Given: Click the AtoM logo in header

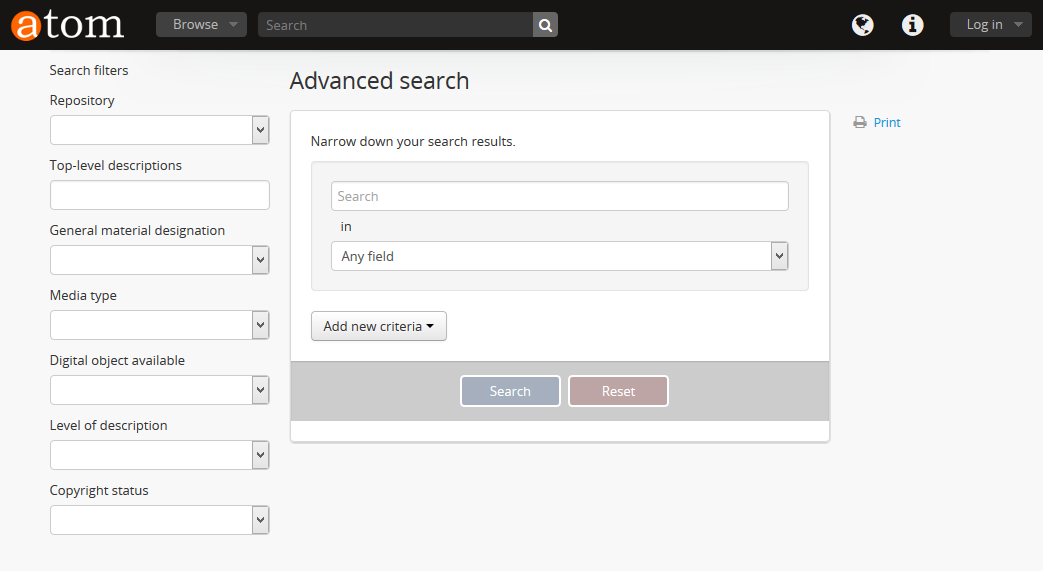Looking at the screenshot, I should pos(68,25).
